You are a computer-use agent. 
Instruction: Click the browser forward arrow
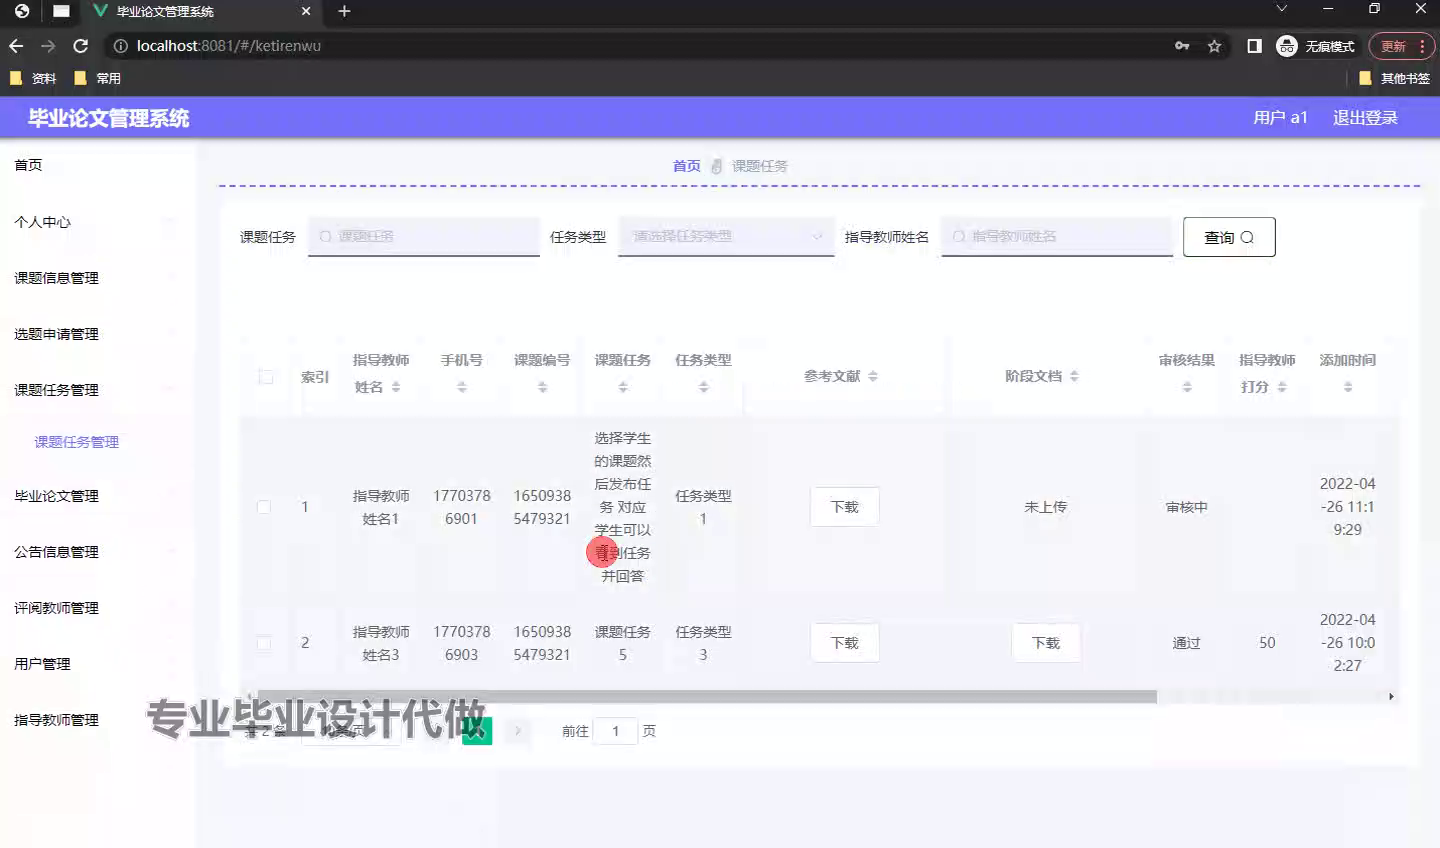[48, 46]
